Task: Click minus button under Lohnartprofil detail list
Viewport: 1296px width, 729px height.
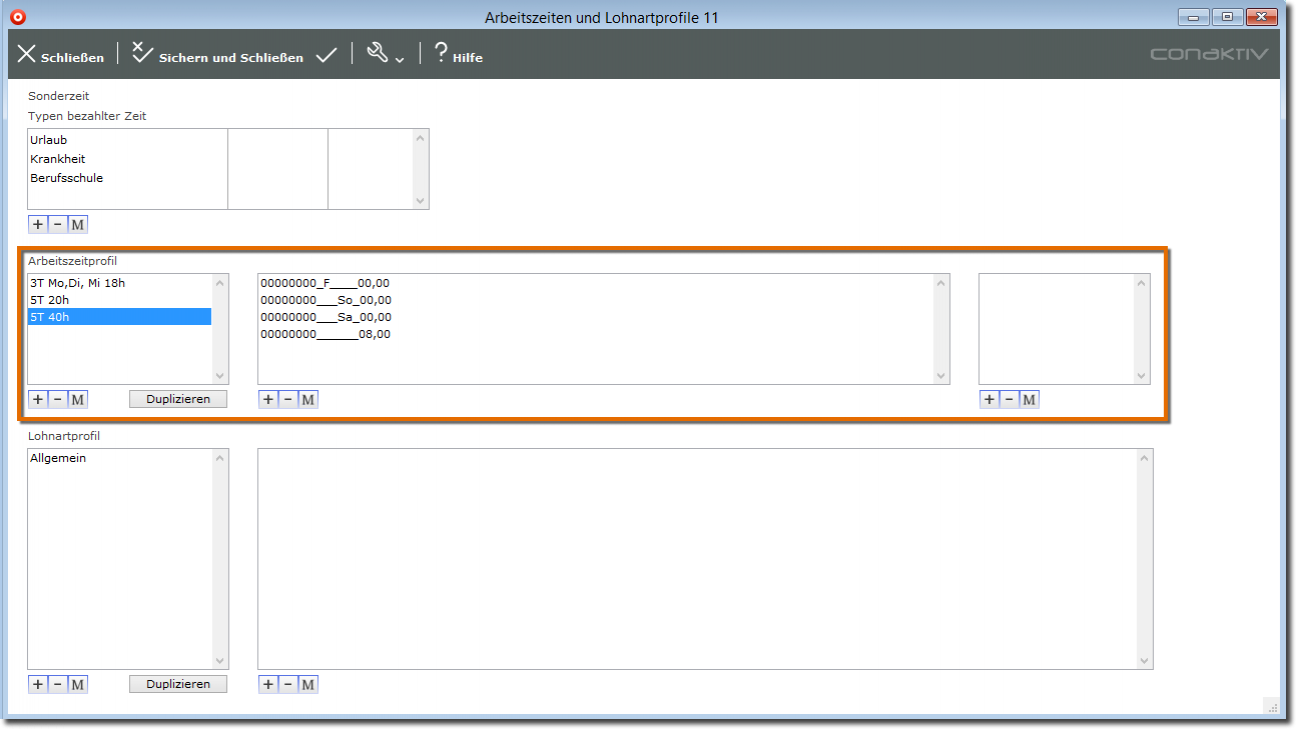Action: point(288,684)
